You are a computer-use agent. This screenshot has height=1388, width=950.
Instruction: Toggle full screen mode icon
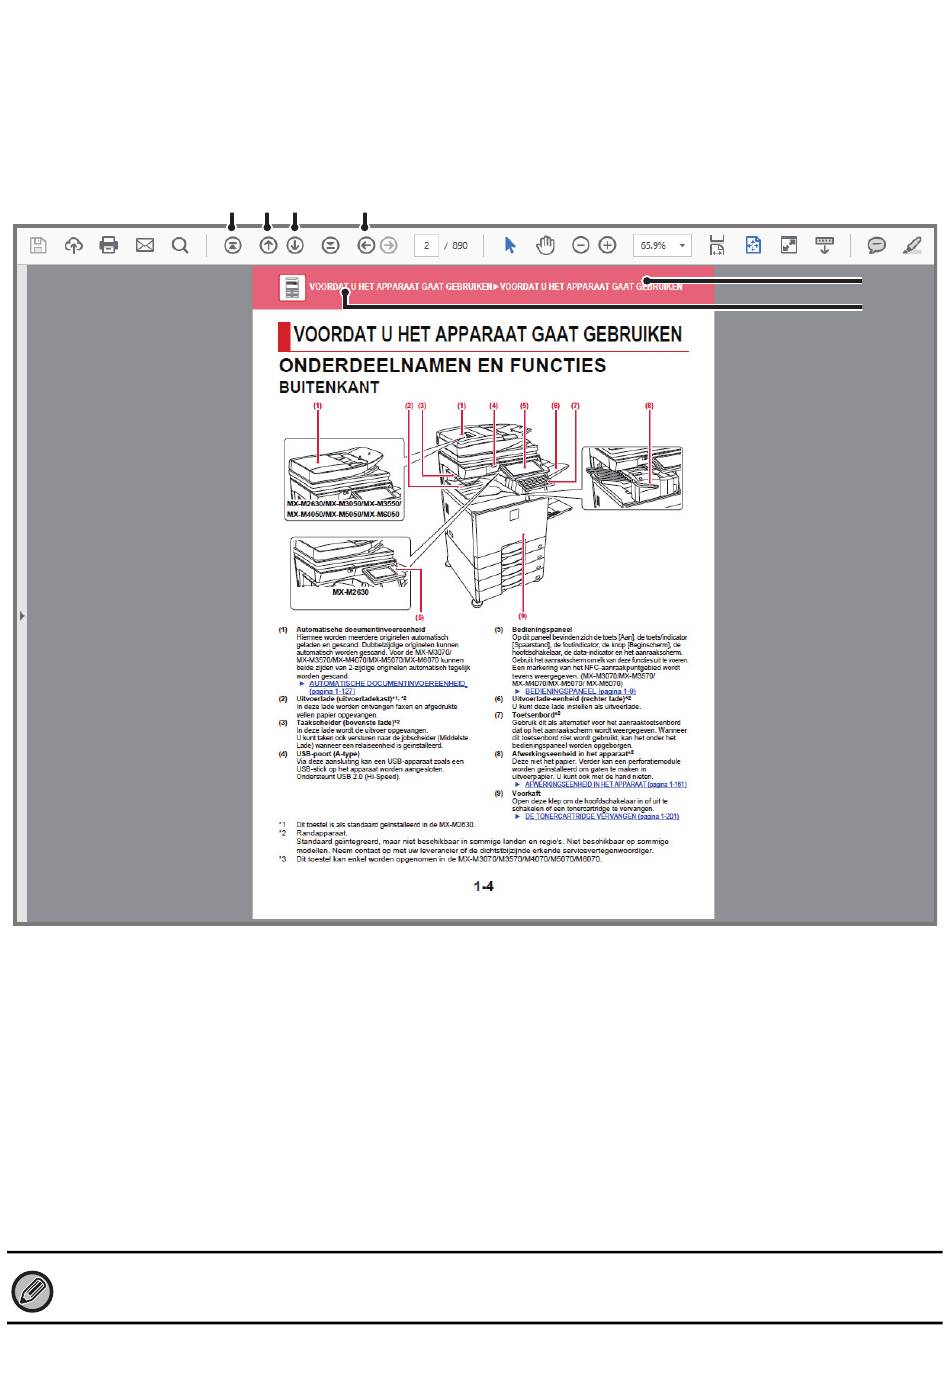pyautogui.click(x=789, y=245)
